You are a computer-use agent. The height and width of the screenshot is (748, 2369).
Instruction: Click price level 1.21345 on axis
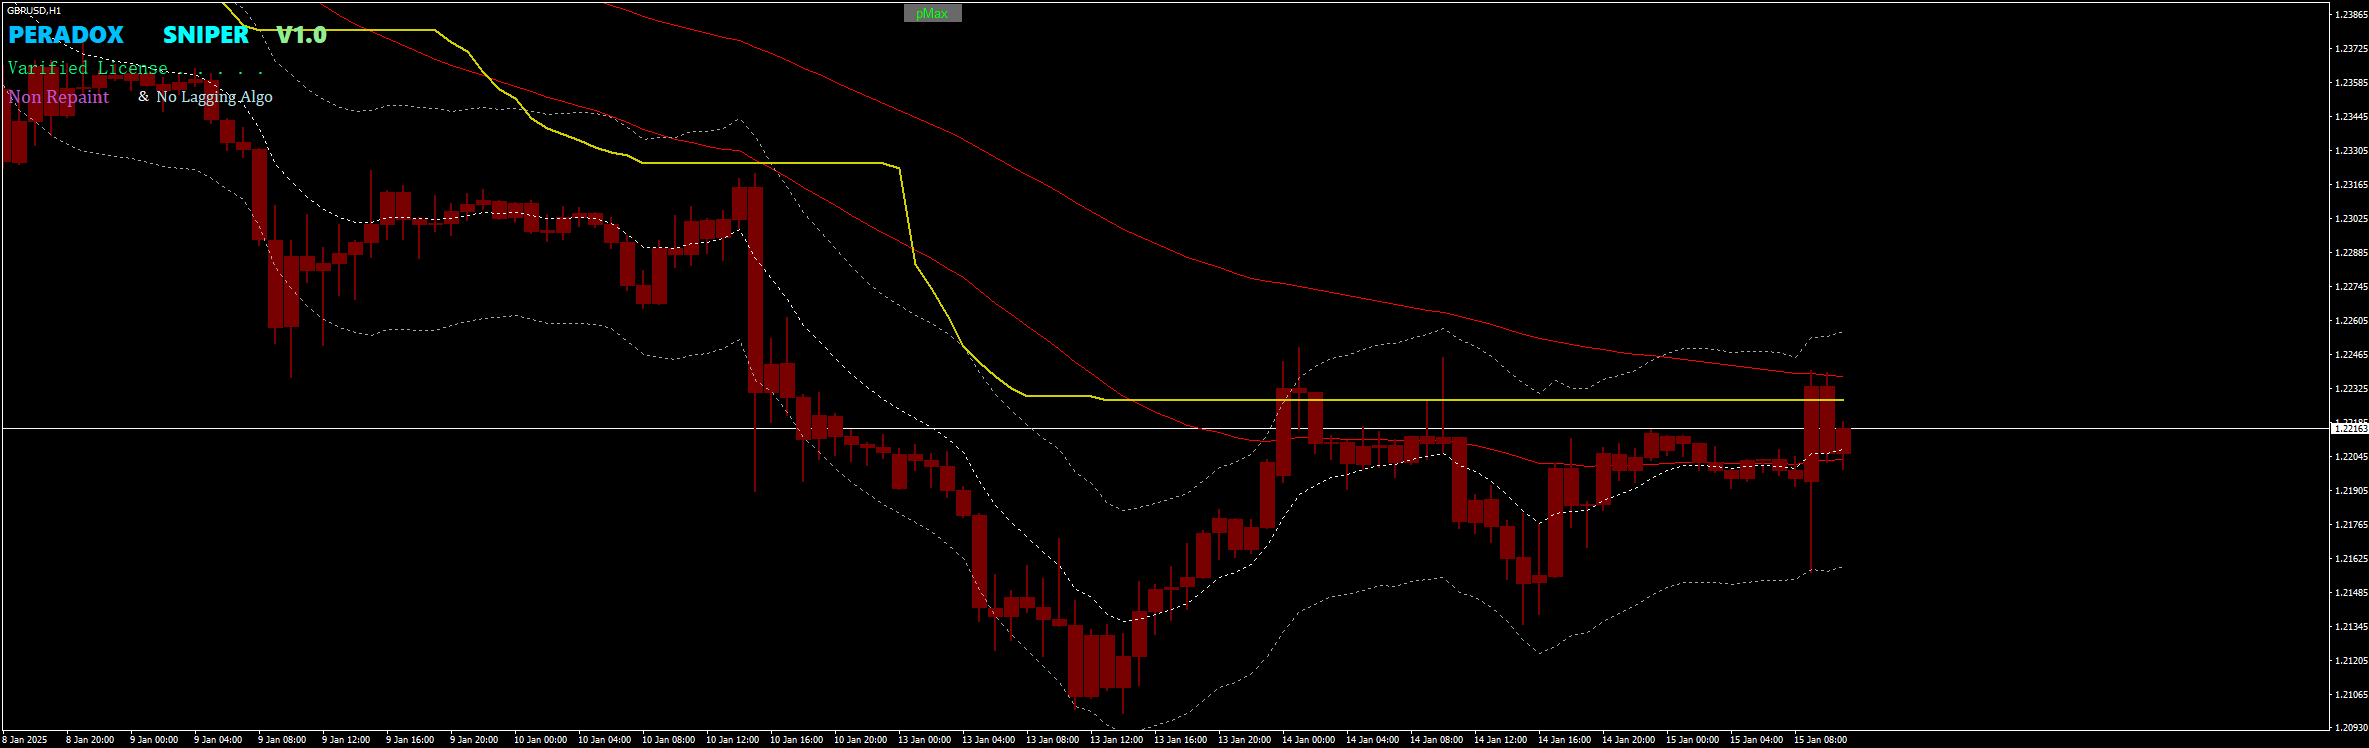(x=2351, y=626)
